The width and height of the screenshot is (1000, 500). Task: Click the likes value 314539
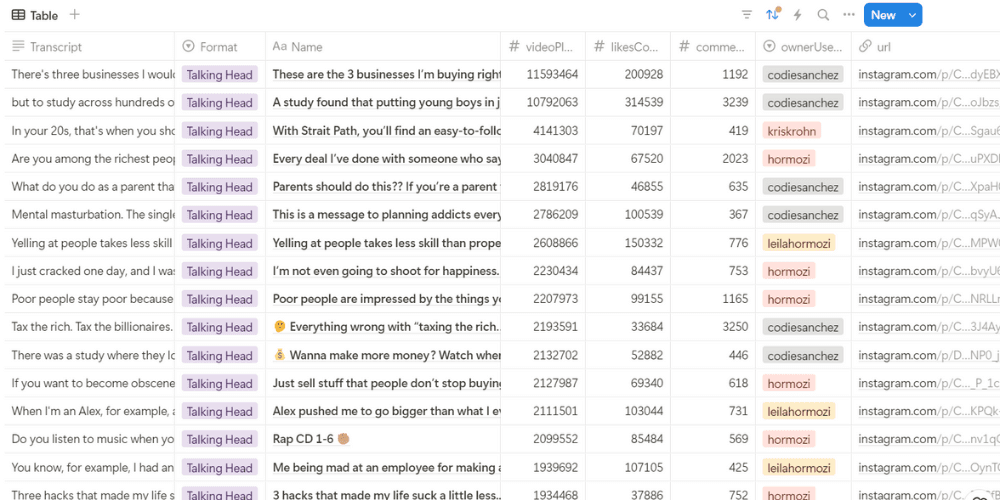tap(643, 103)
